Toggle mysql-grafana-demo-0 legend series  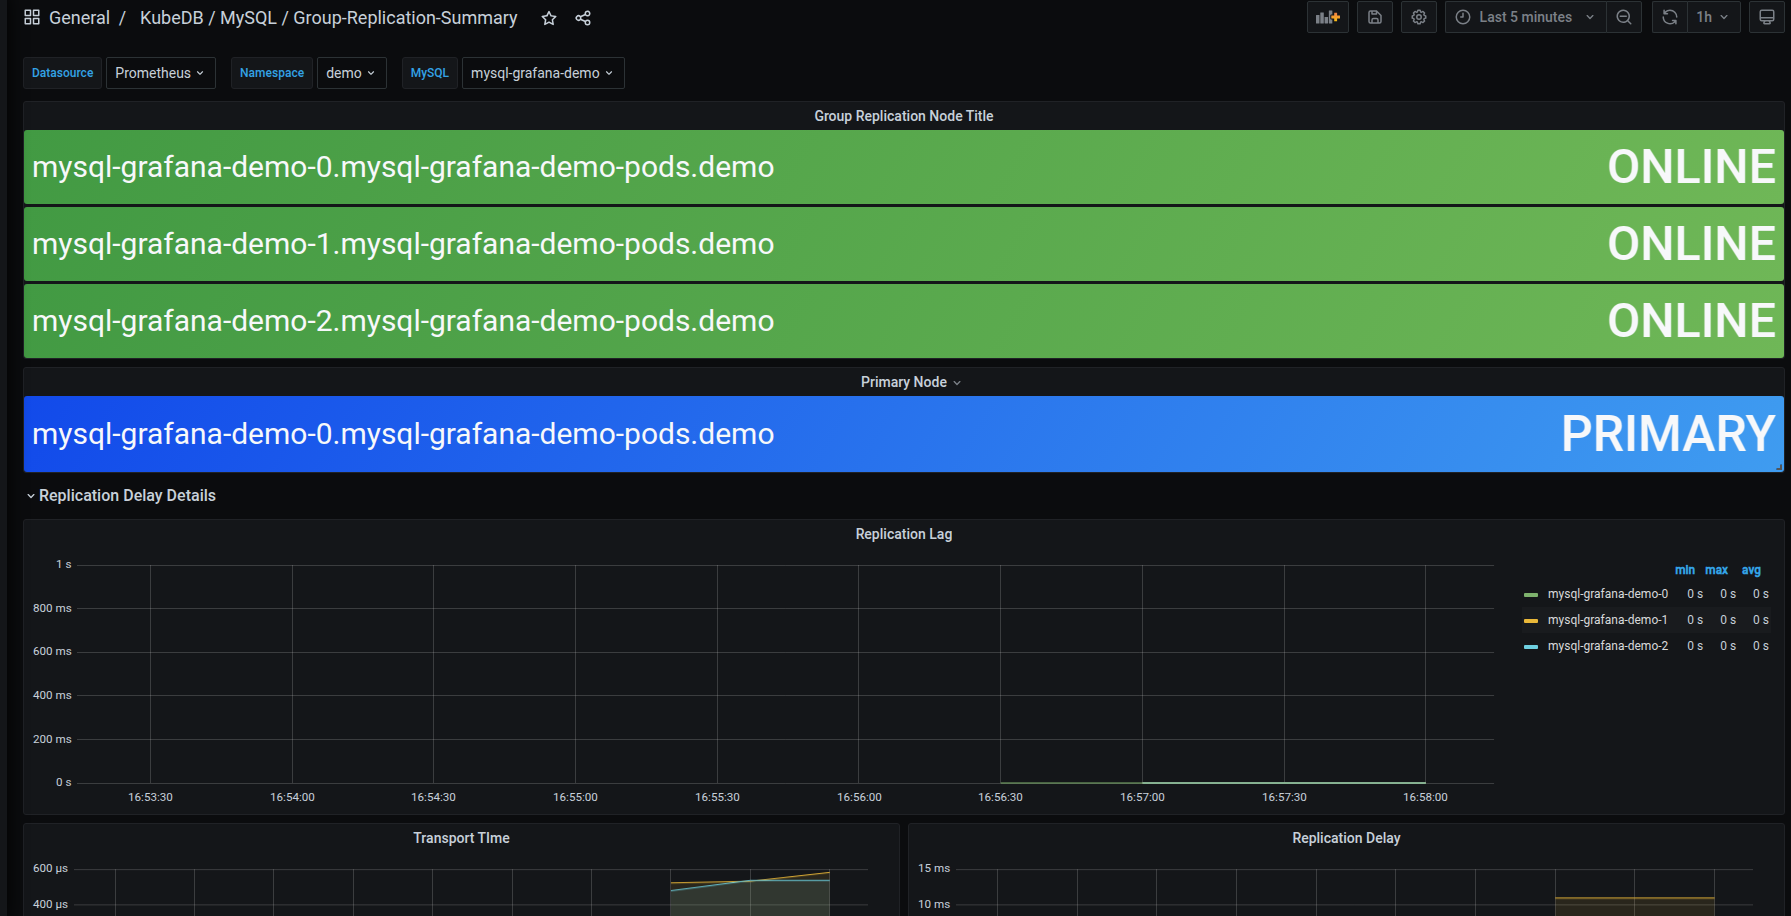(1607, 594)
